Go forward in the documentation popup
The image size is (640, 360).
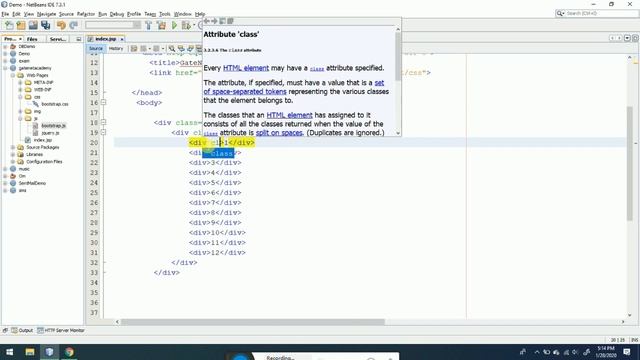click(x=214, y=21)
